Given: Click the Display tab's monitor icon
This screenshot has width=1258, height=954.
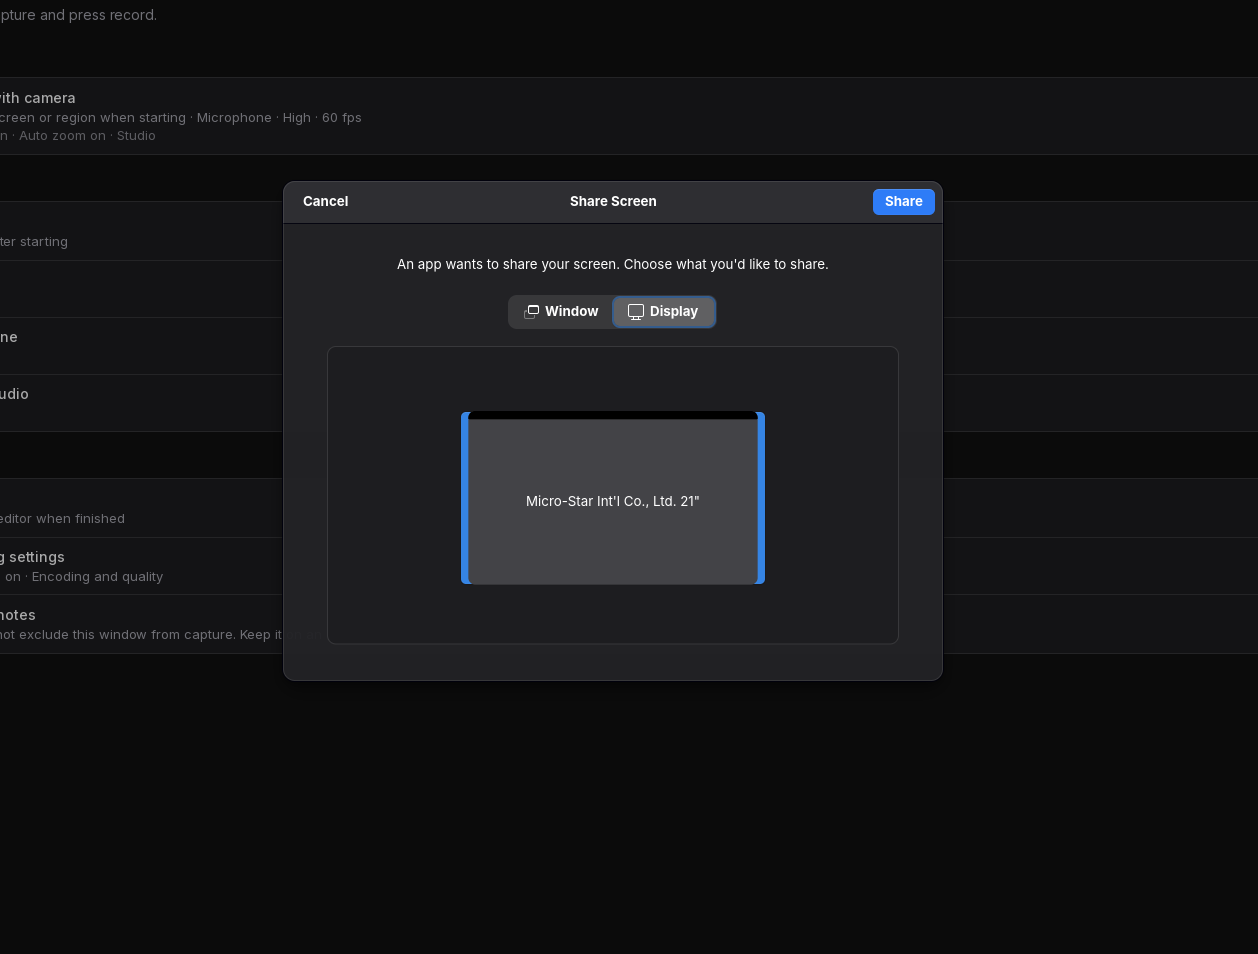Looking at the screenshot, I should pos(636,312).
